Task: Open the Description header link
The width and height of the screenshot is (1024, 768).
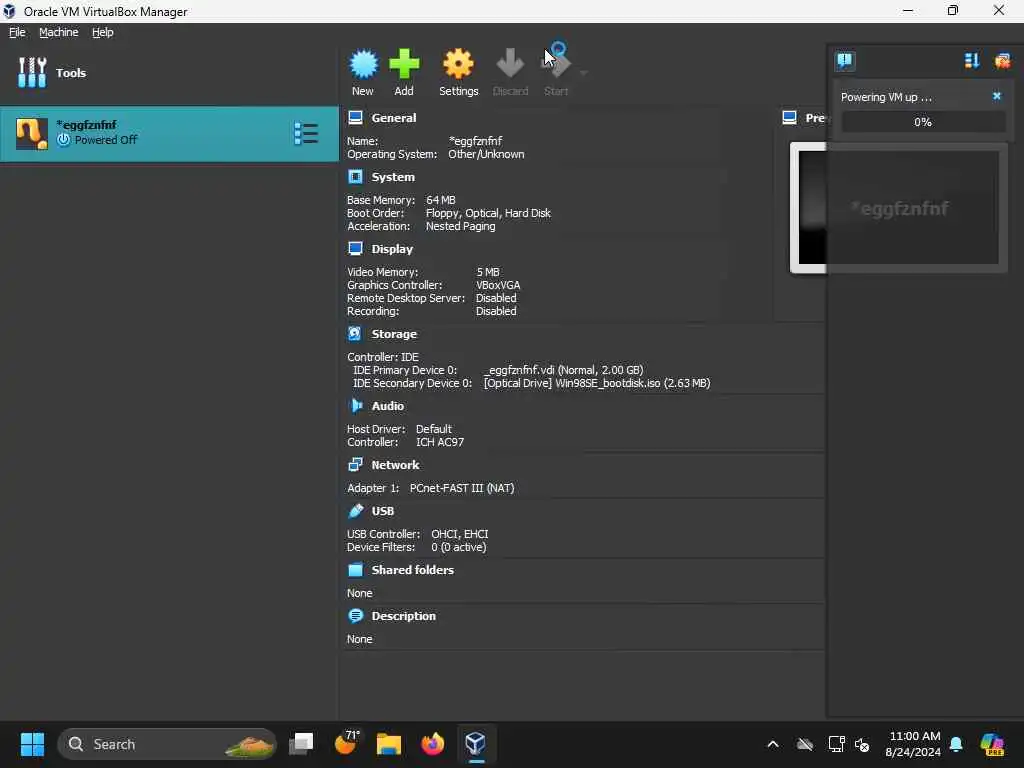Action: click(x=404, y=616)
